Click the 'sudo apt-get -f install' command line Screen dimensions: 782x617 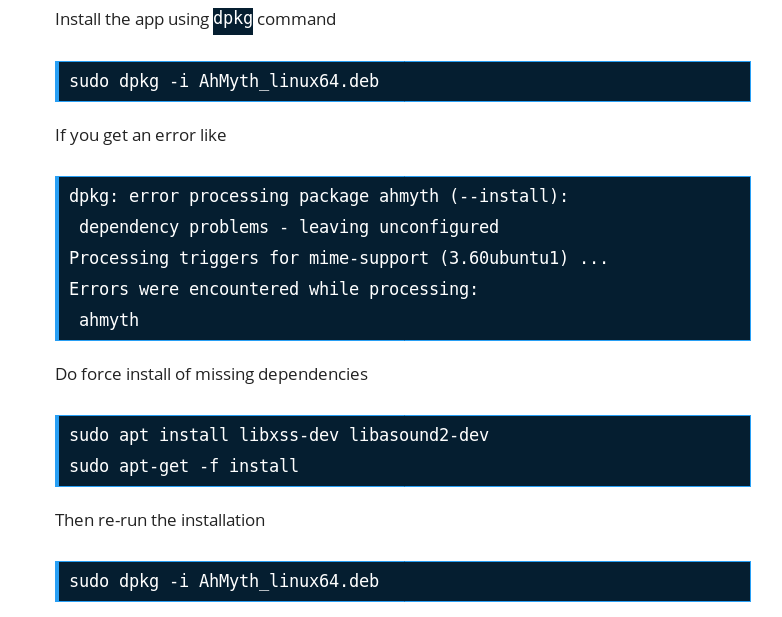coord(184,466)
